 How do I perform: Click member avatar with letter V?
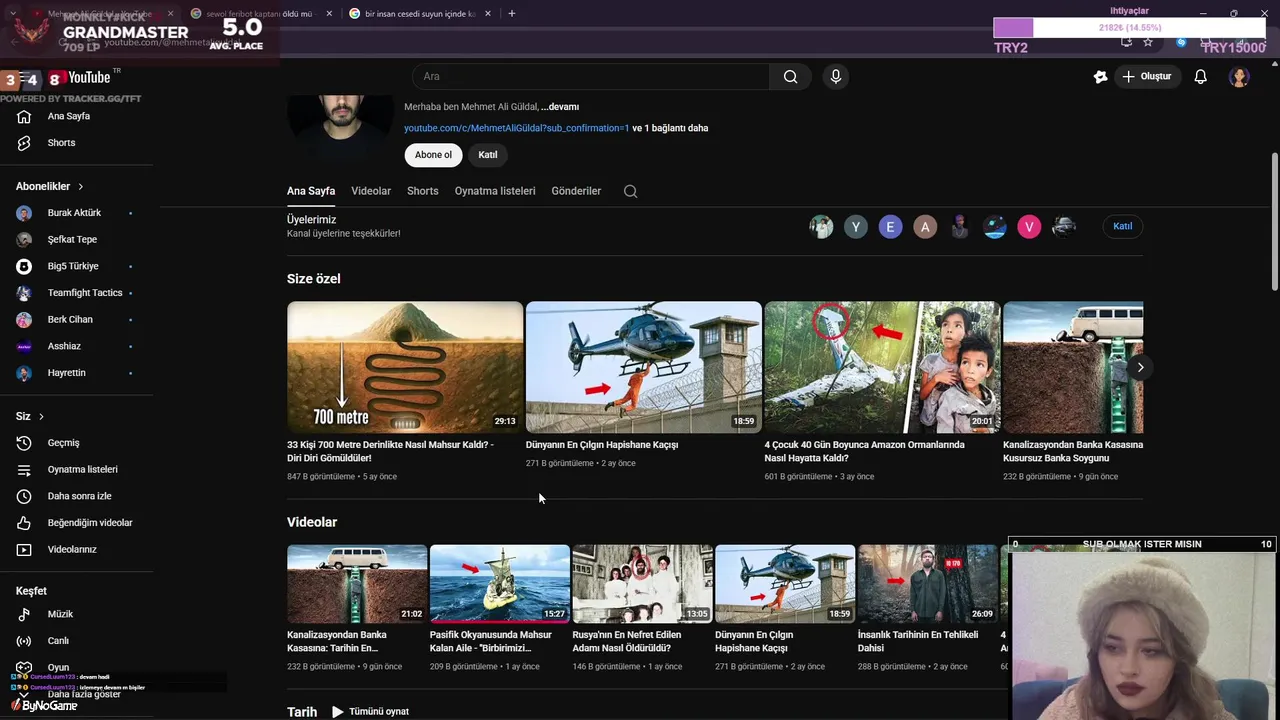pyautogui.click(x=1029, y=227)
